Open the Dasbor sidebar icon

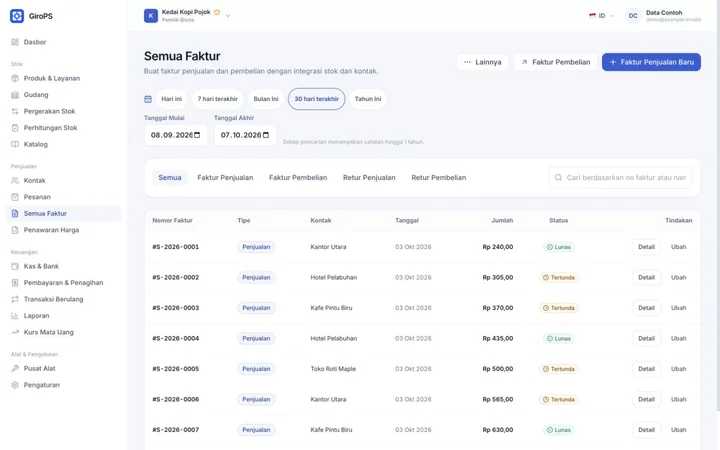[x=15, y=42]
